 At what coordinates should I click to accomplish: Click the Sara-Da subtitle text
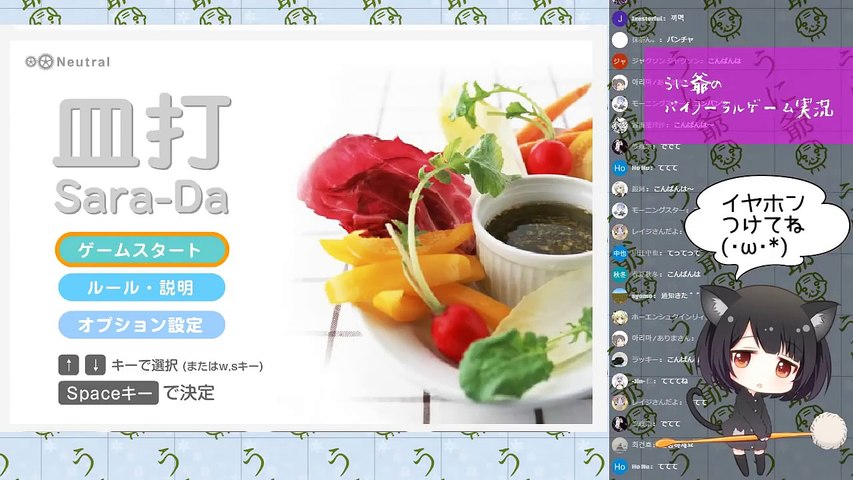(141, 196)
